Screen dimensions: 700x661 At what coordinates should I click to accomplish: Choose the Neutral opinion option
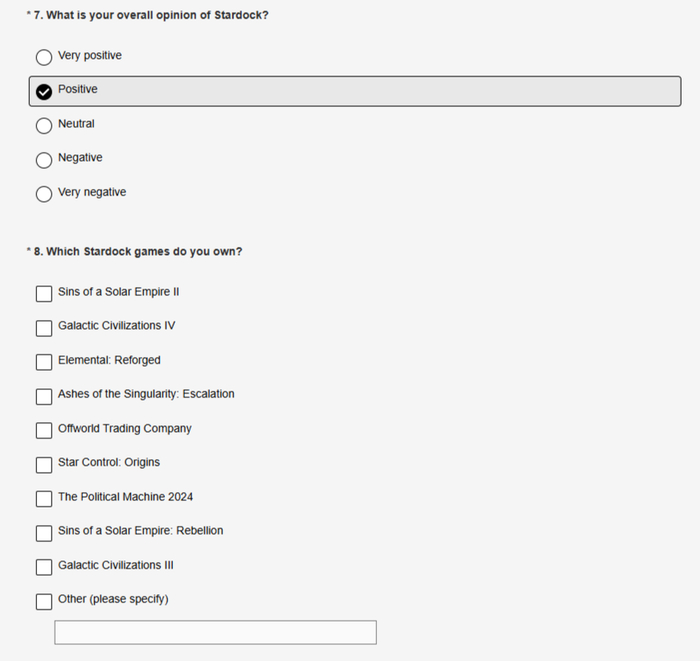point(44,125)
